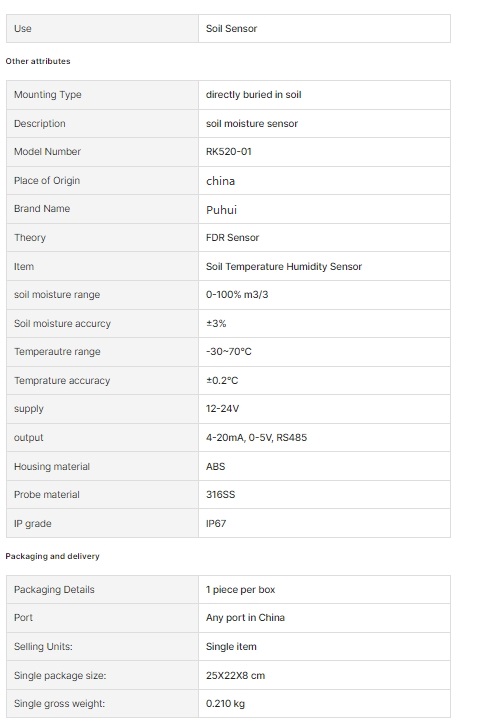Image resolution: width=479 pixels, height=726 pixels.
Task: Click 'Soil Temperature Humidity Sensor' item value
Action: pyautogui.click(x=284, y=267)
